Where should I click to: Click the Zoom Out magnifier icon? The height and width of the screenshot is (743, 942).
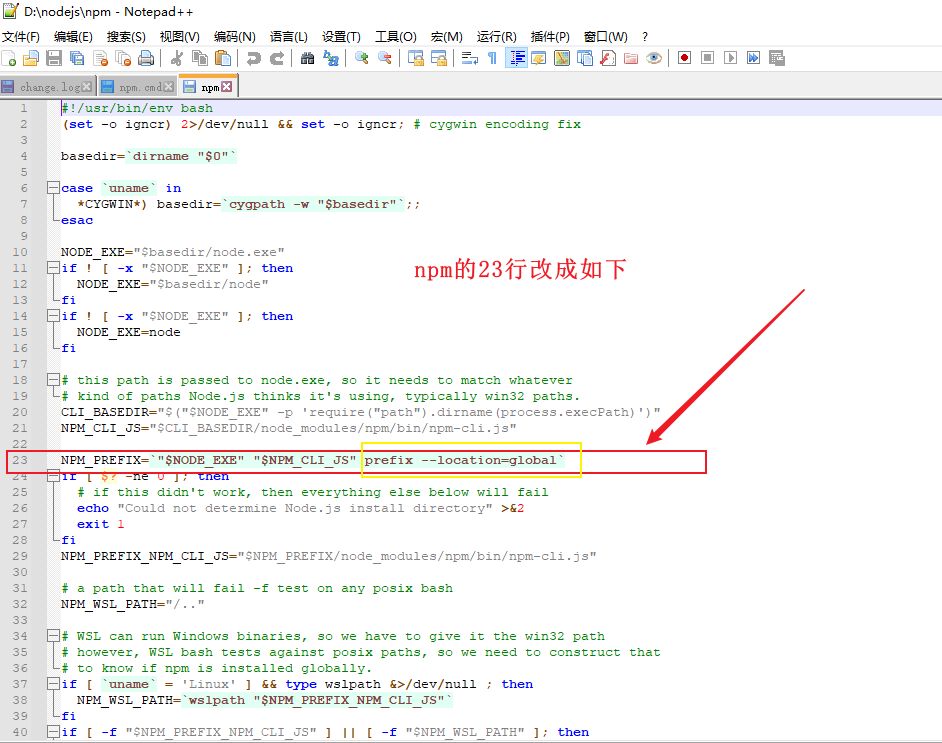pos(384,58)
